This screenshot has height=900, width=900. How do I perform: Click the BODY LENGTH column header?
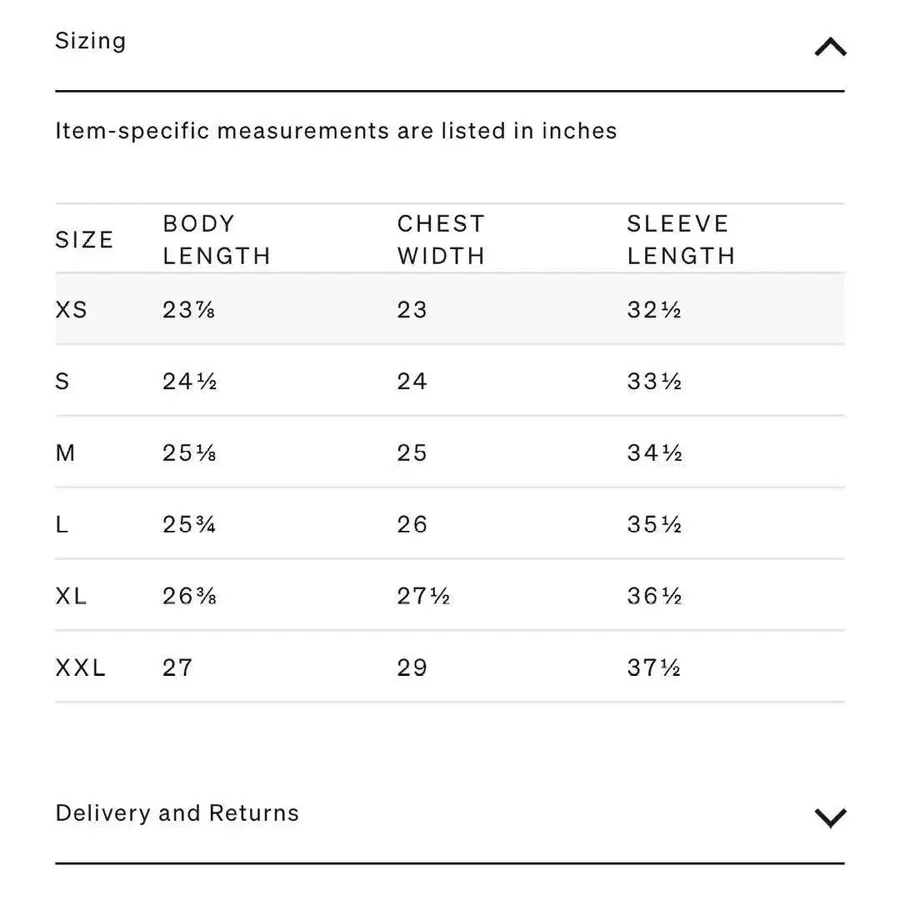[217, 240]
